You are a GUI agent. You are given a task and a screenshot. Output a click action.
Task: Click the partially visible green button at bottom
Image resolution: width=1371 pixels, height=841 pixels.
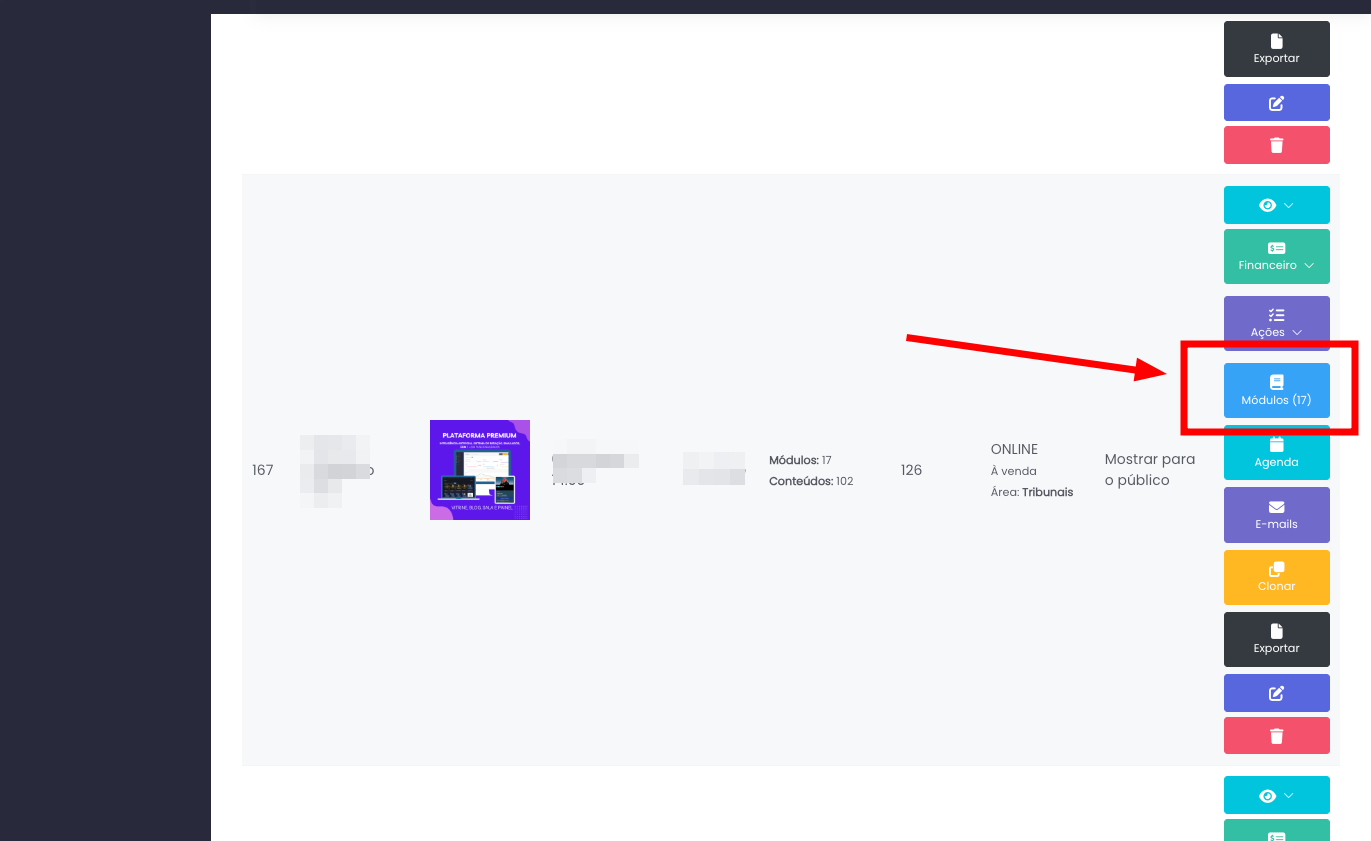pyautogui.click(x=1276, y=831)
